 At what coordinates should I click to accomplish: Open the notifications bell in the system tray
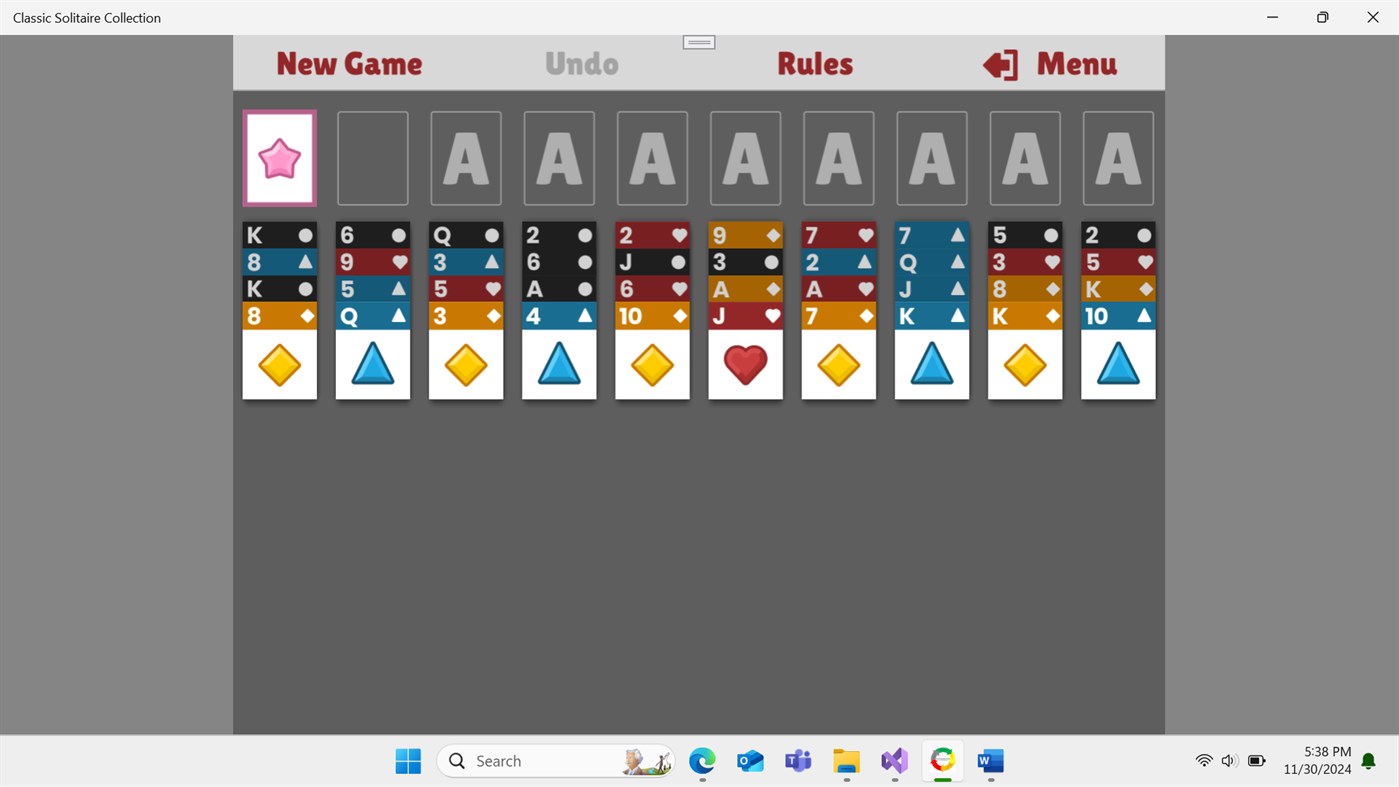(x=1367, y=760)
